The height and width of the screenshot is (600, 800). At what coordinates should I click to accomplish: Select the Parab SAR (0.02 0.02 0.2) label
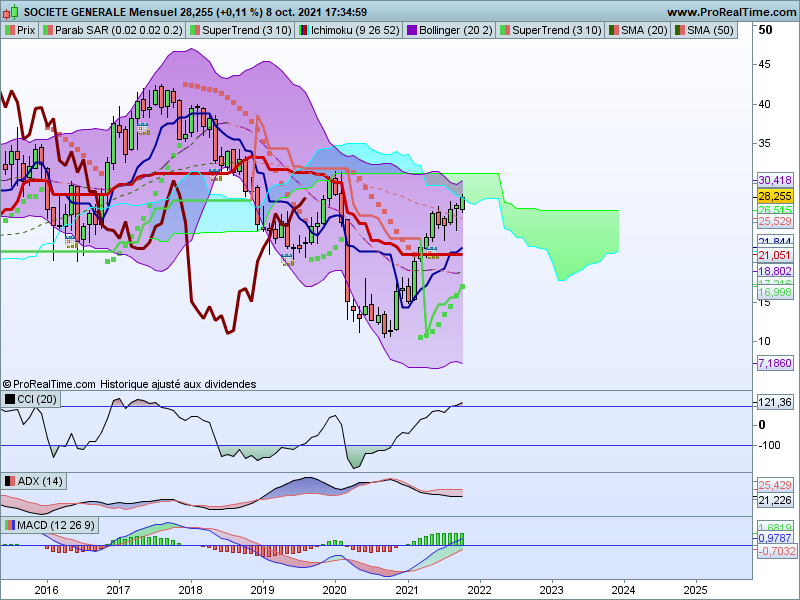[118, 30]
